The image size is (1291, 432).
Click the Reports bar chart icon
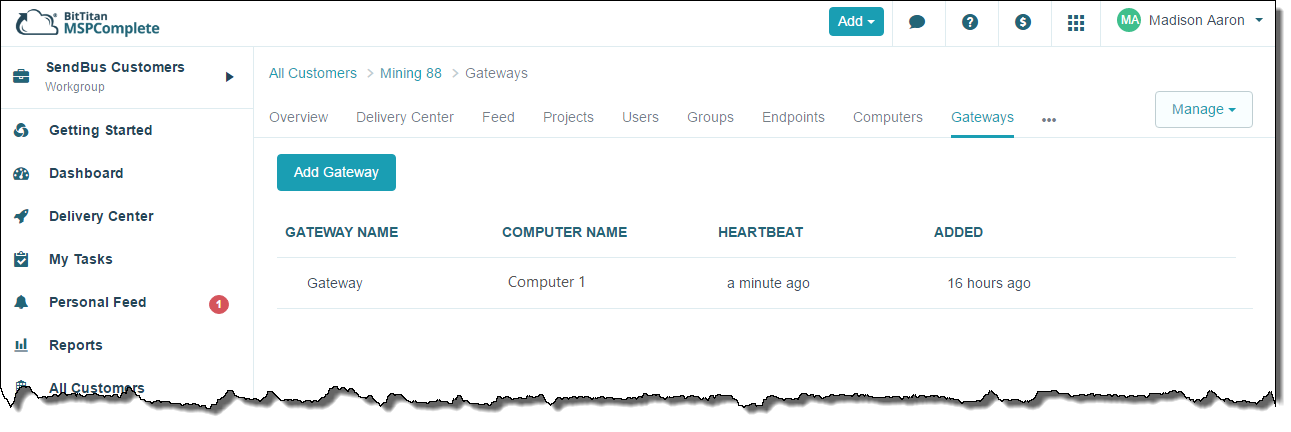pyautogui.click(x=21, y=346)
